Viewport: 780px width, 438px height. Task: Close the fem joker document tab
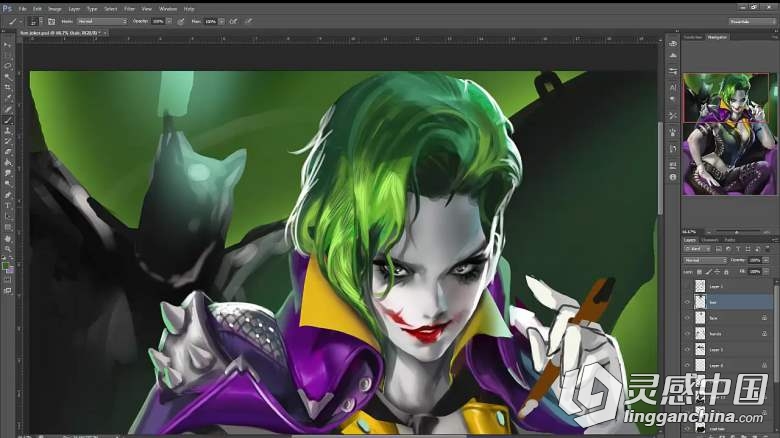[x=104, y=33]
